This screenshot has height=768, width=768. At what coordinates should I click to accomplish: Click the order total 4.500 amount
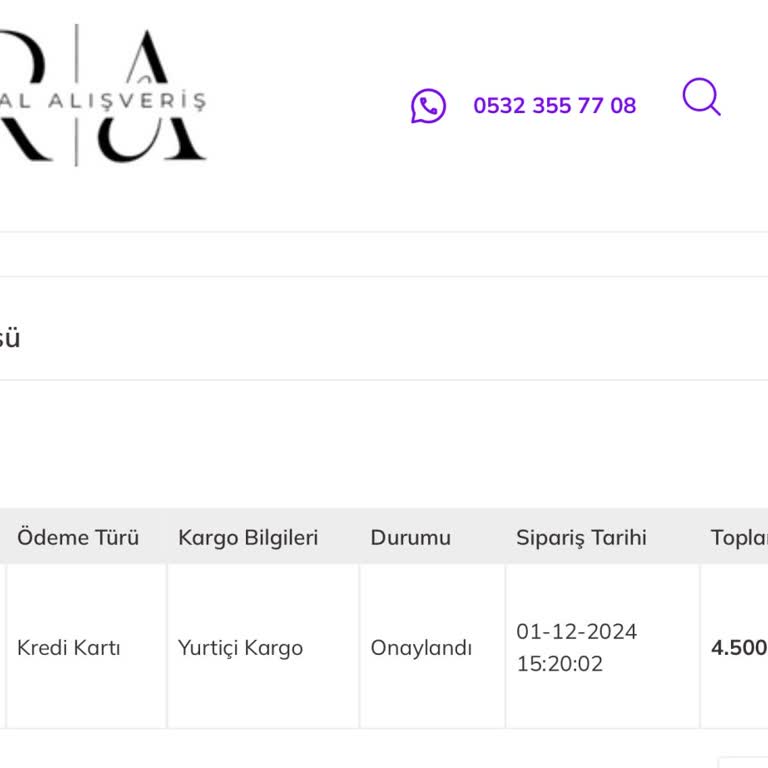tap(739, 648)
